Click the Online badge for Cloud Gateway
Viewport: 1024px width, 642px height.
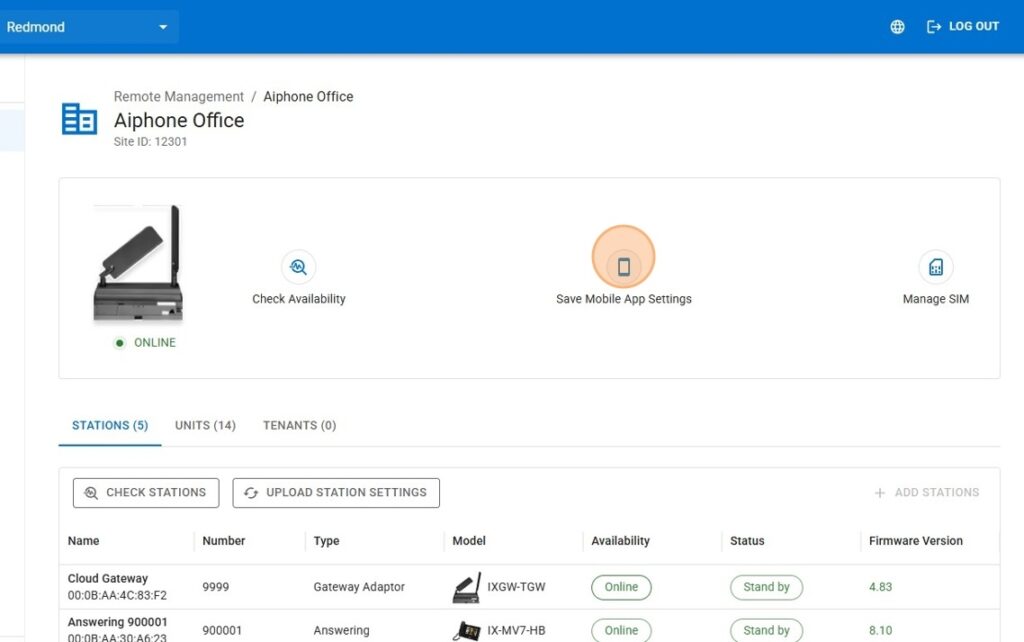tap(621, 587)
